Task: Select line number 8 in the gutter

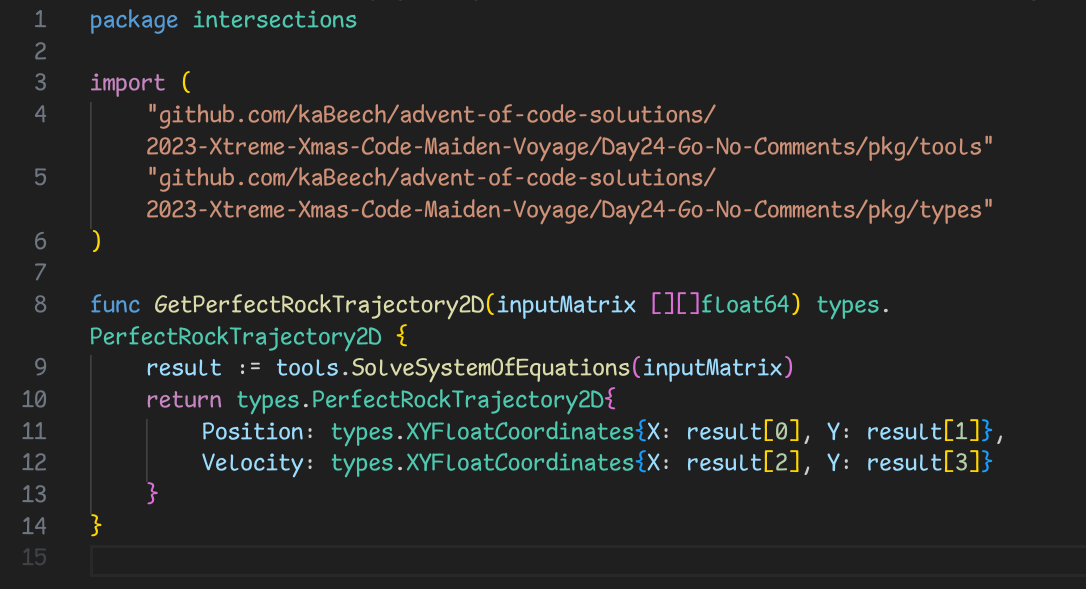Action: (x=39, y=304)
